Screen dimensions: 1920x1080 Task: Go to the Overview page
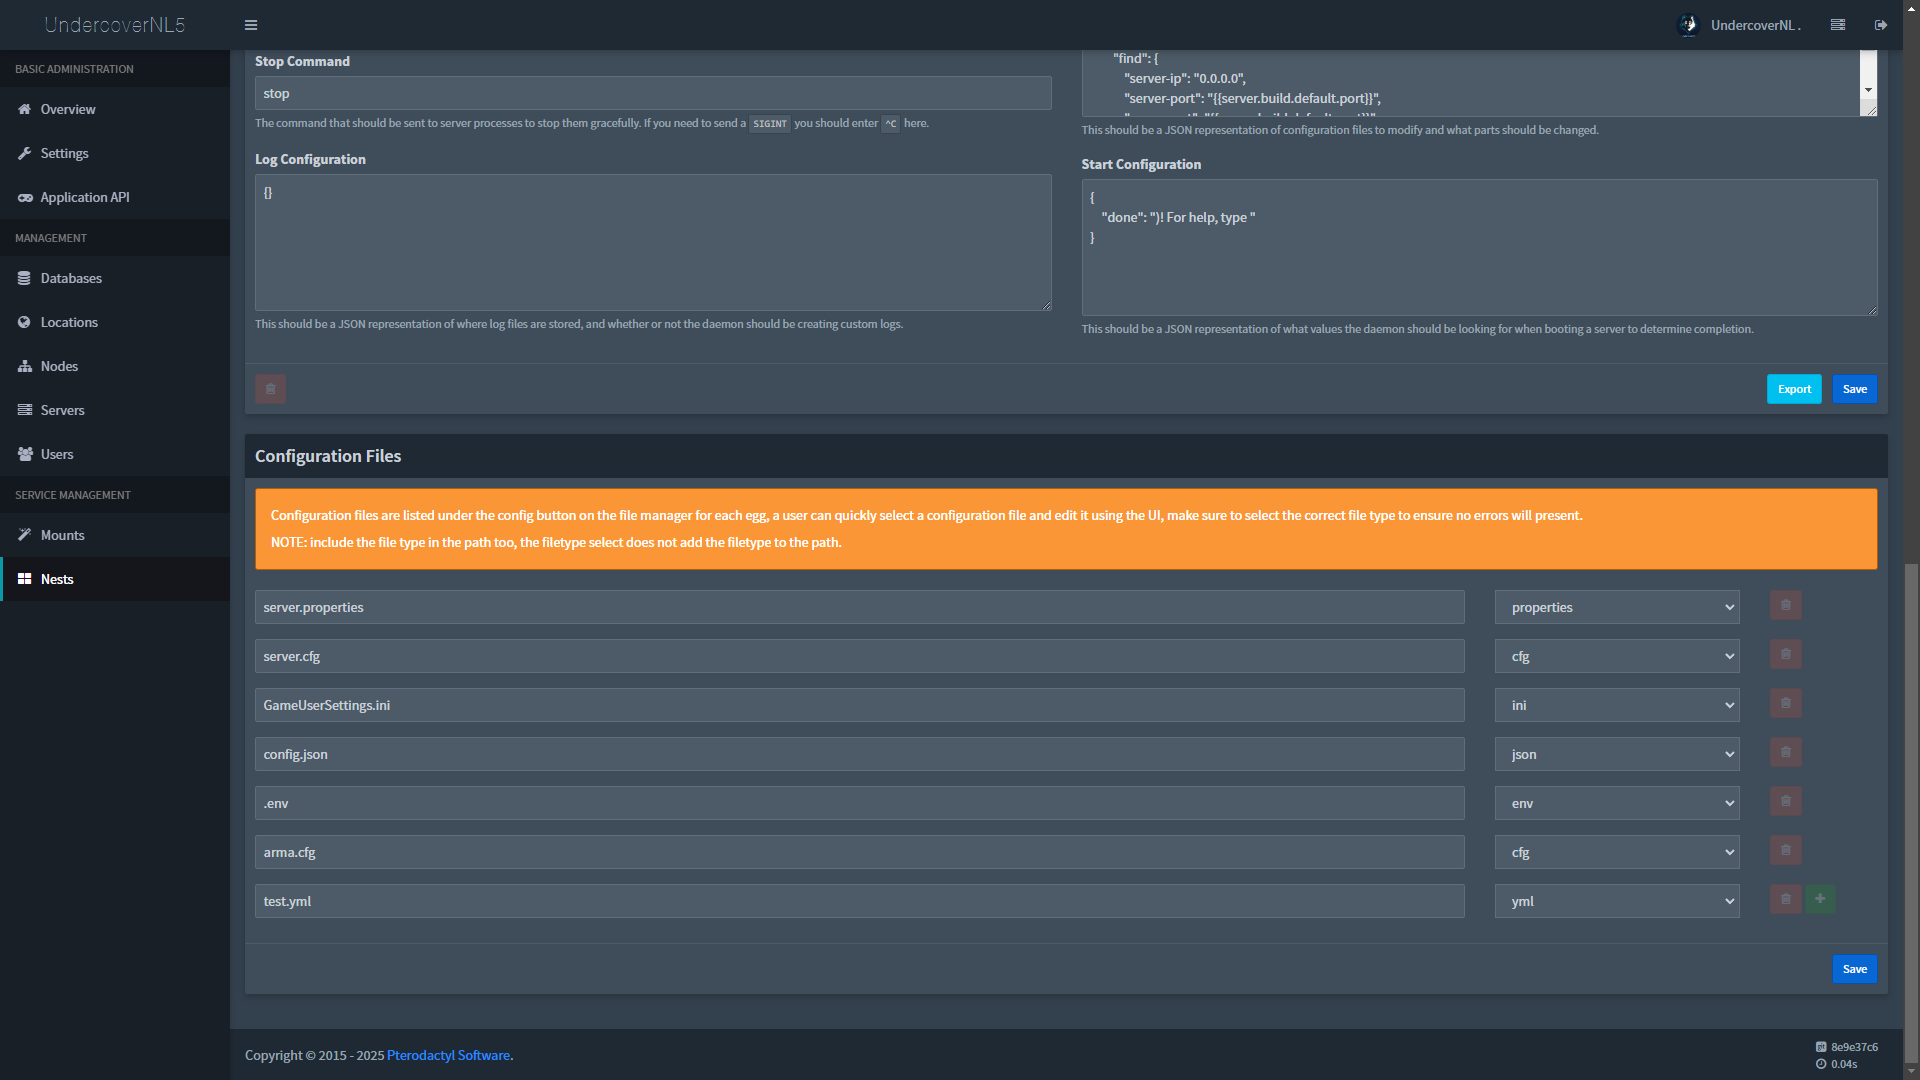click(x=67, y=109)
